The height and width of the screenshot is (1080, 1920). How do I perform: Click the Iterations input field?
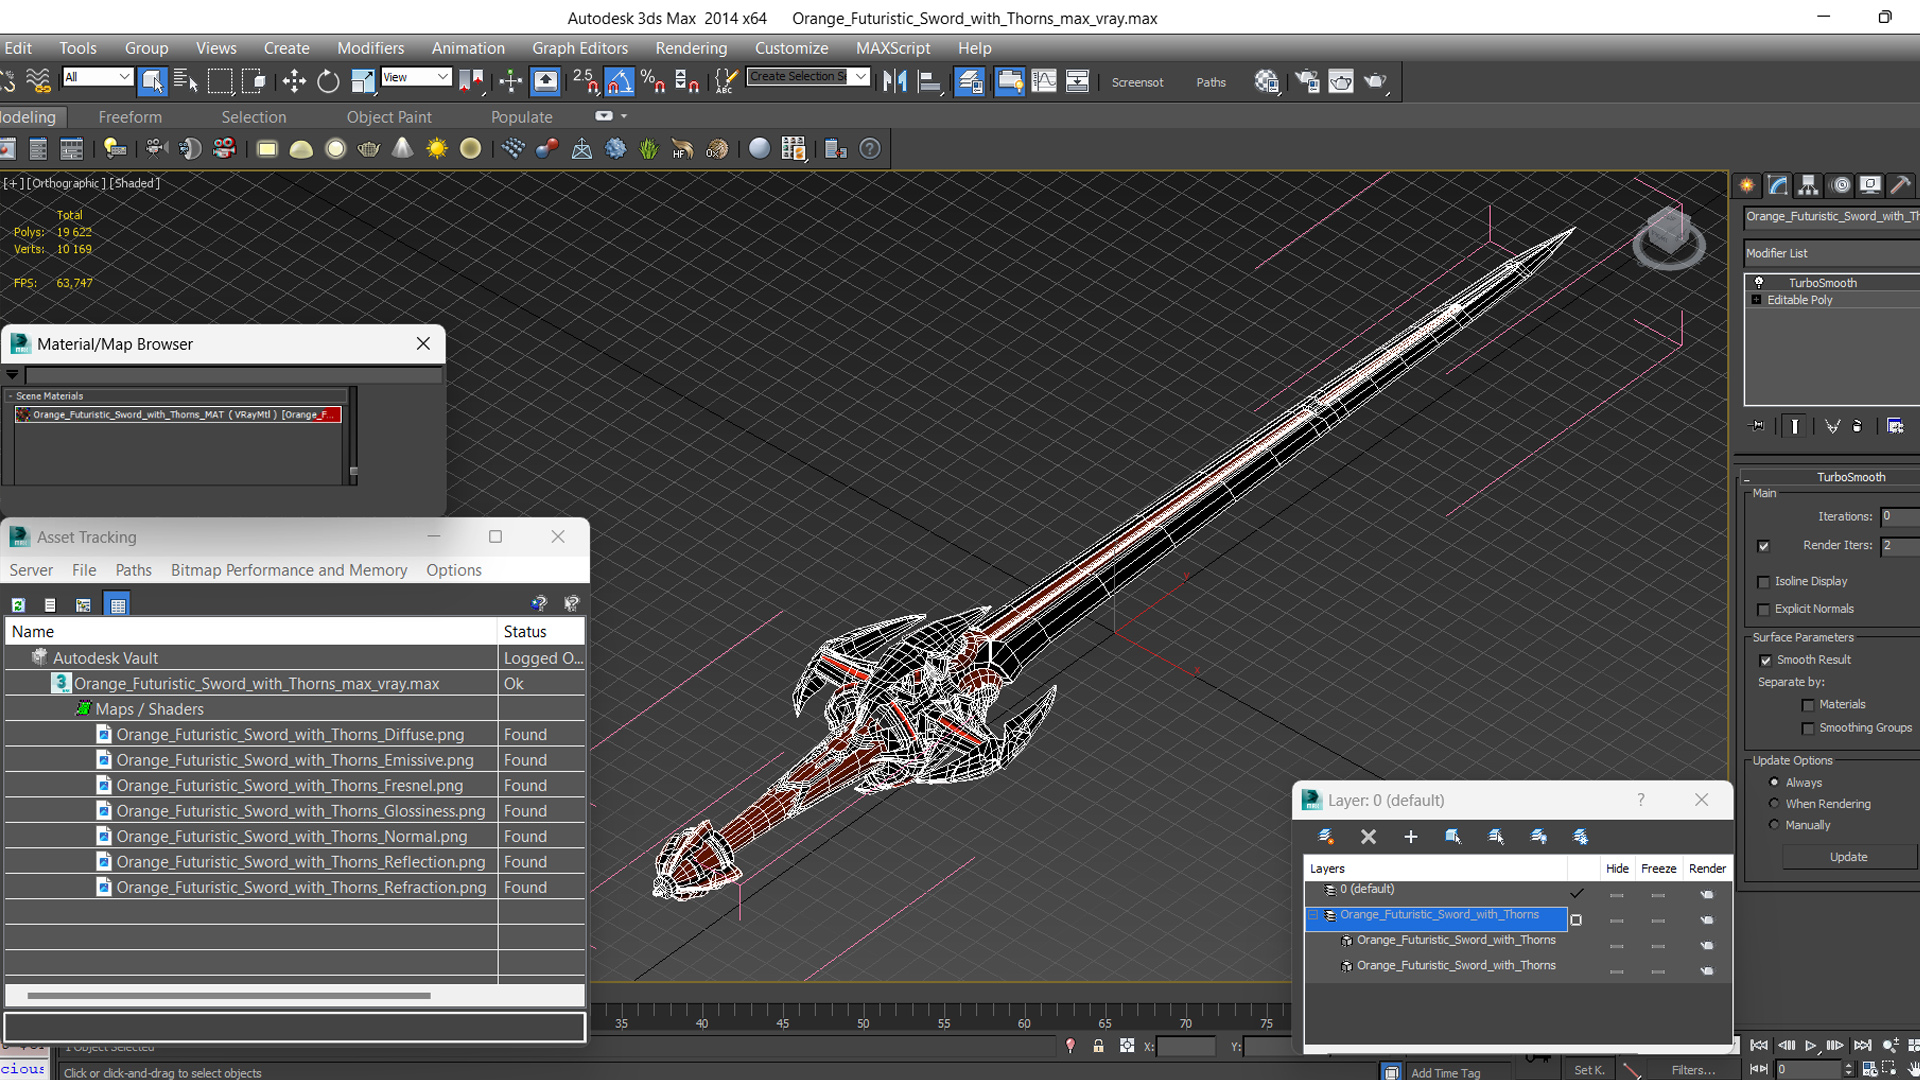(x=1900, y=517)
